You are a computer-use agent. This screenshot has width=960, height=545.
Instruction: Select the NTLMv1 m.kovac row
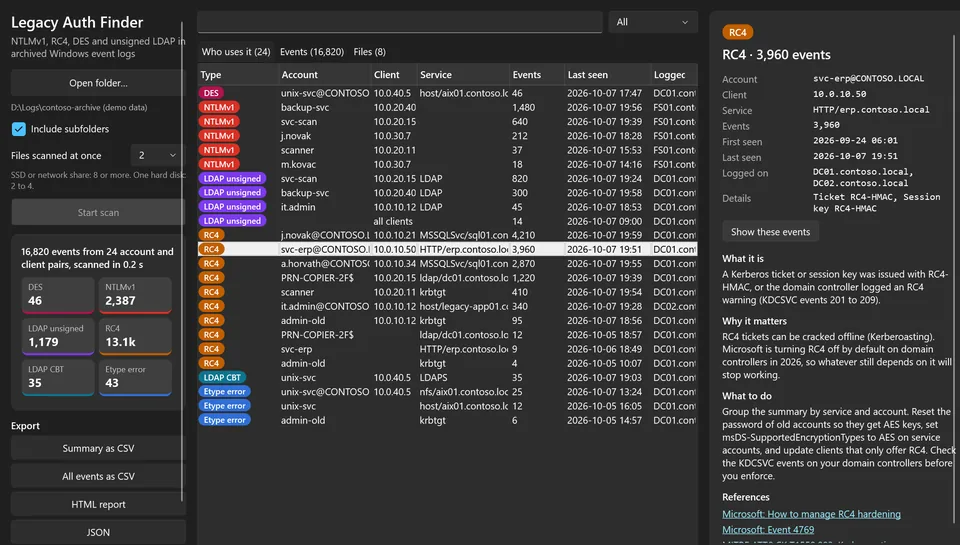tap(448, 164)
